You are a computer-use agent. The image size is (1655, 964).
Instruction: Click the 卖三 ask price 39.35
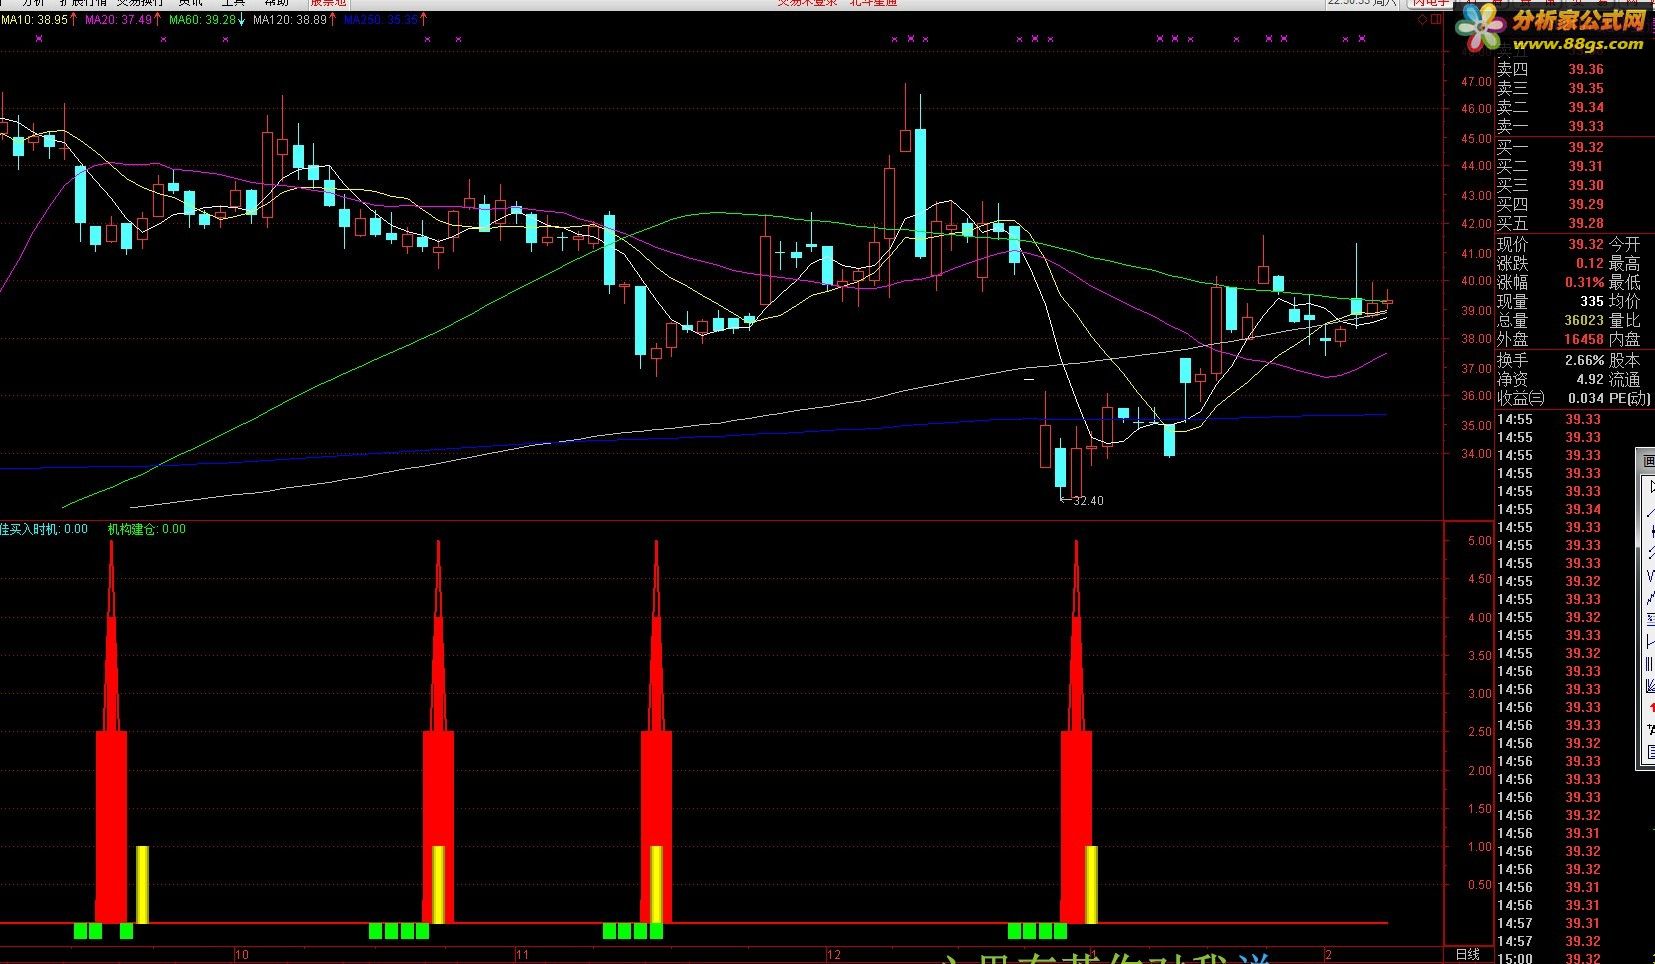pos(1586,88)
